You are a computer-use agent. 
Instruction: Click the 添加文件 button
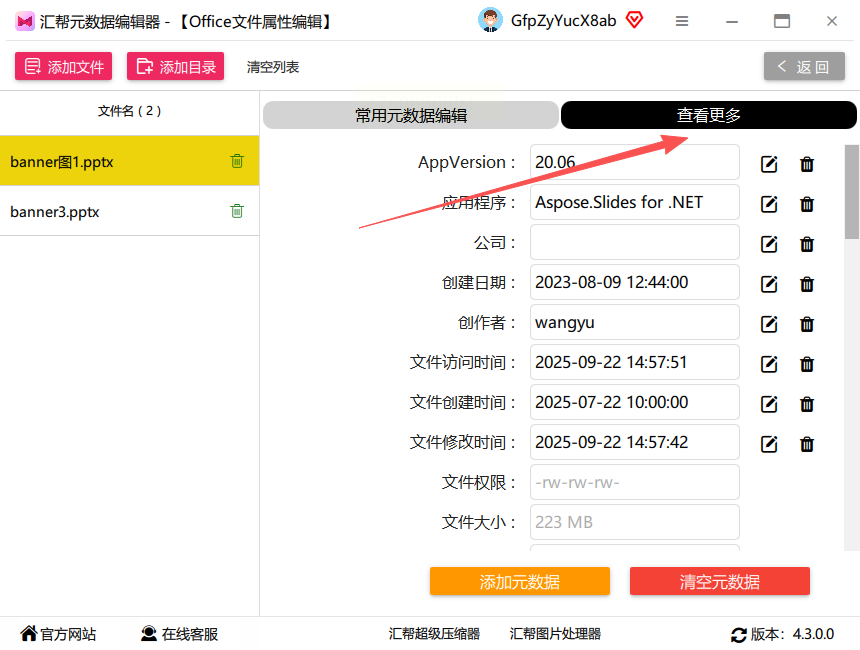(x=64, y=66)
